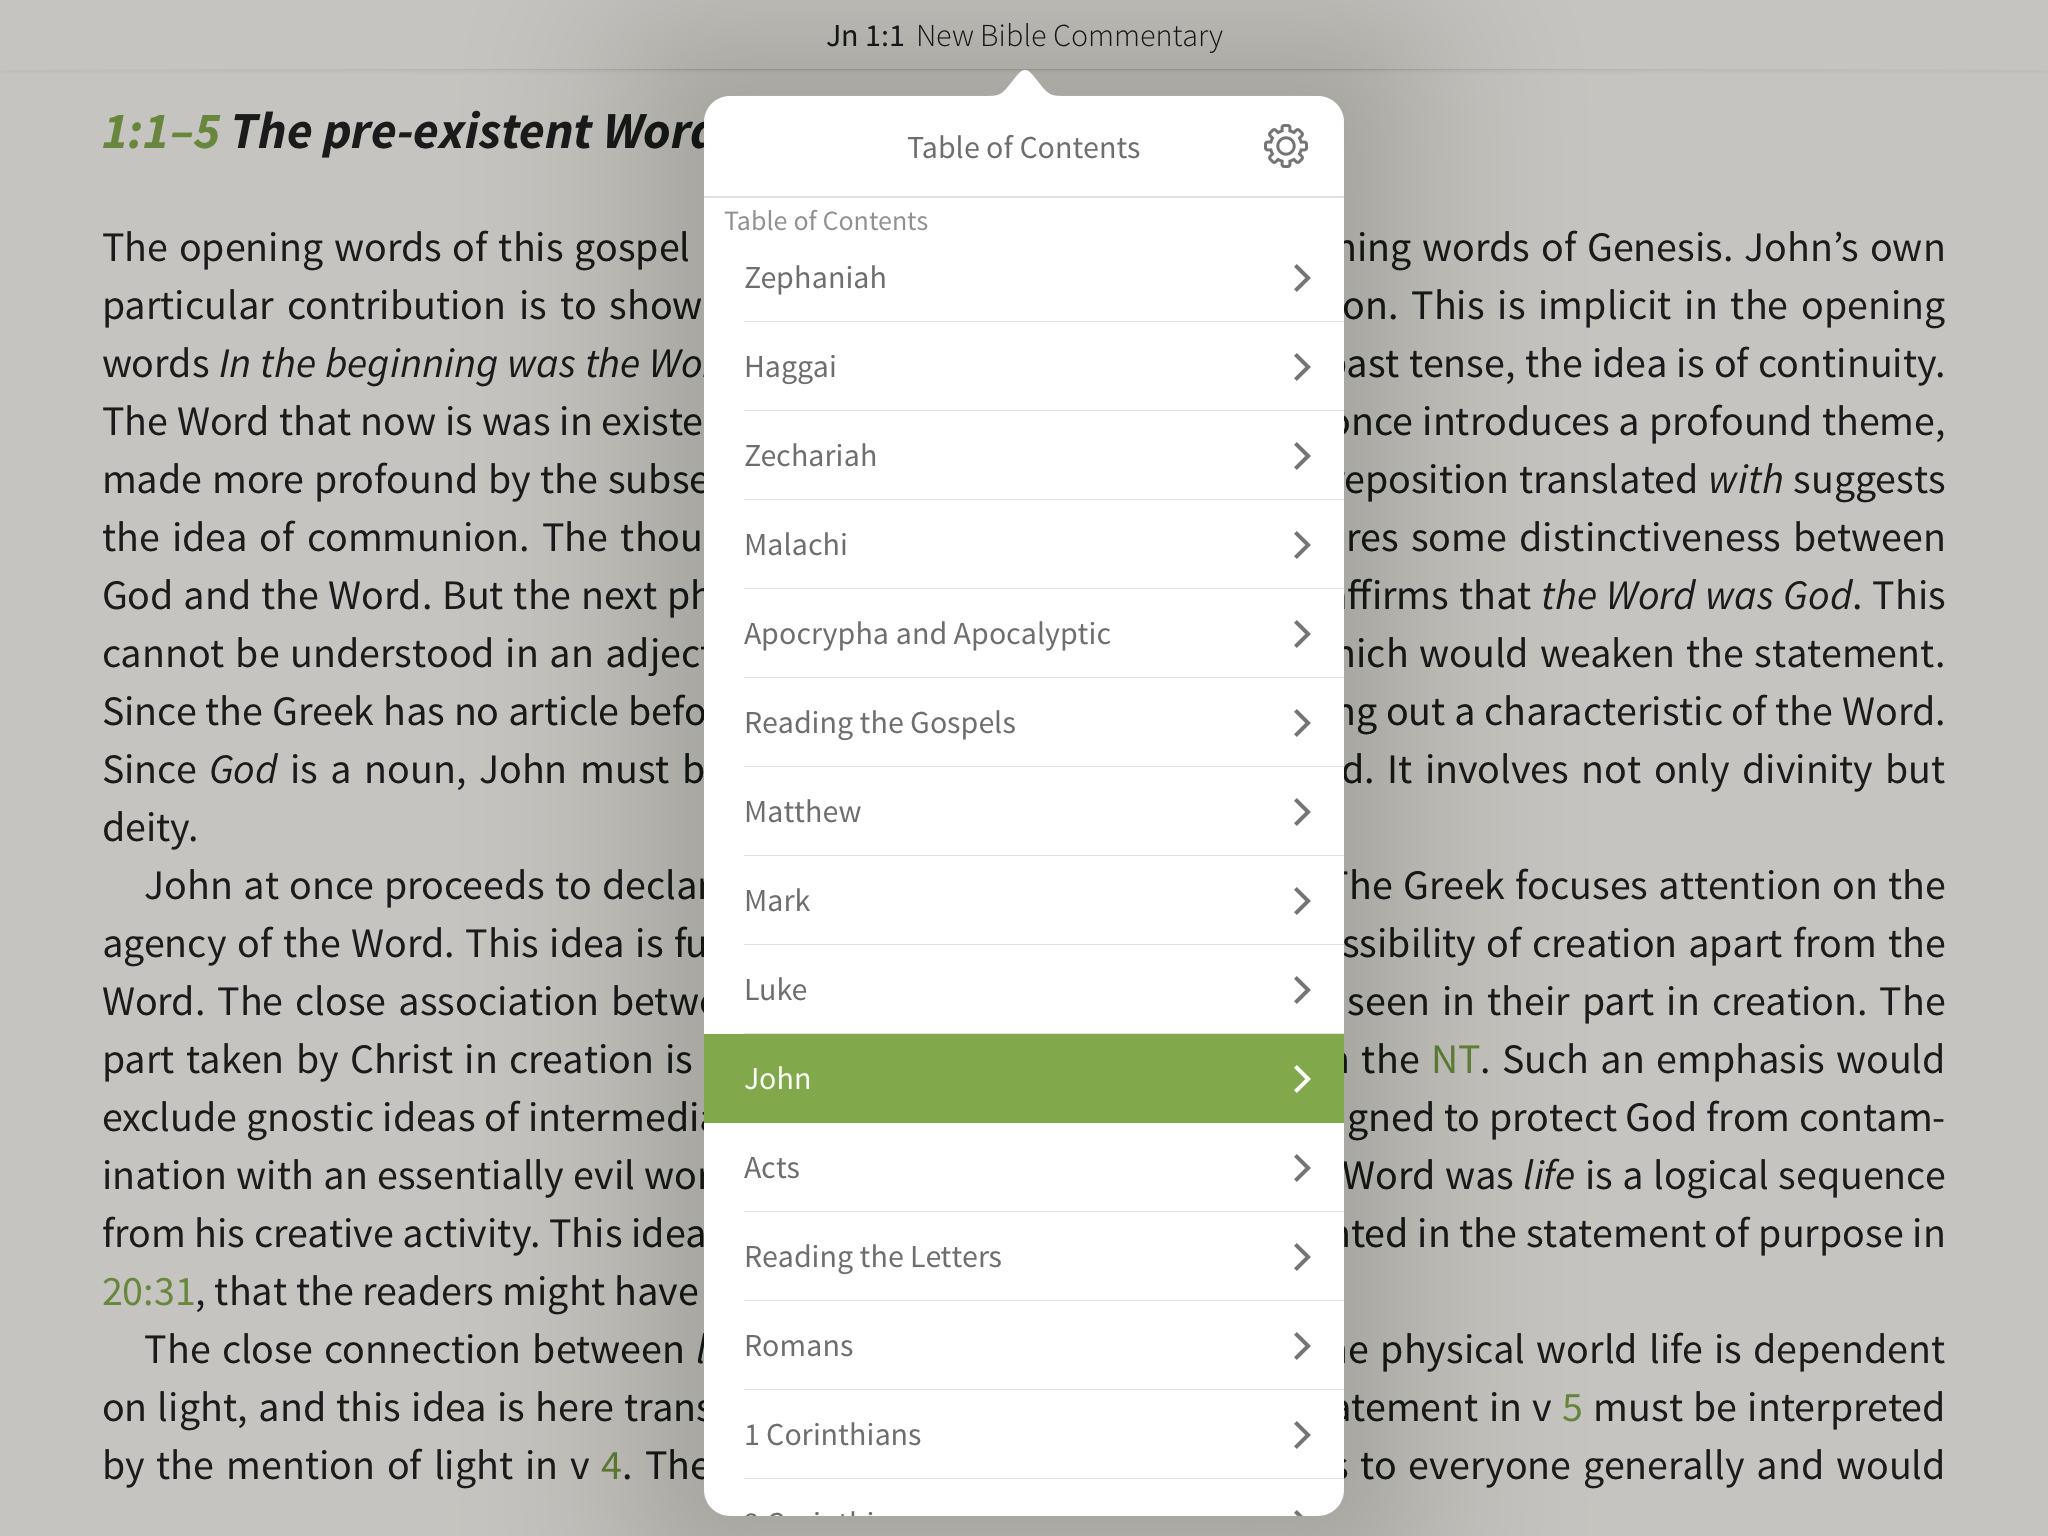
Task: Follow the 20:31 verse link
Action: (148, 1292)
